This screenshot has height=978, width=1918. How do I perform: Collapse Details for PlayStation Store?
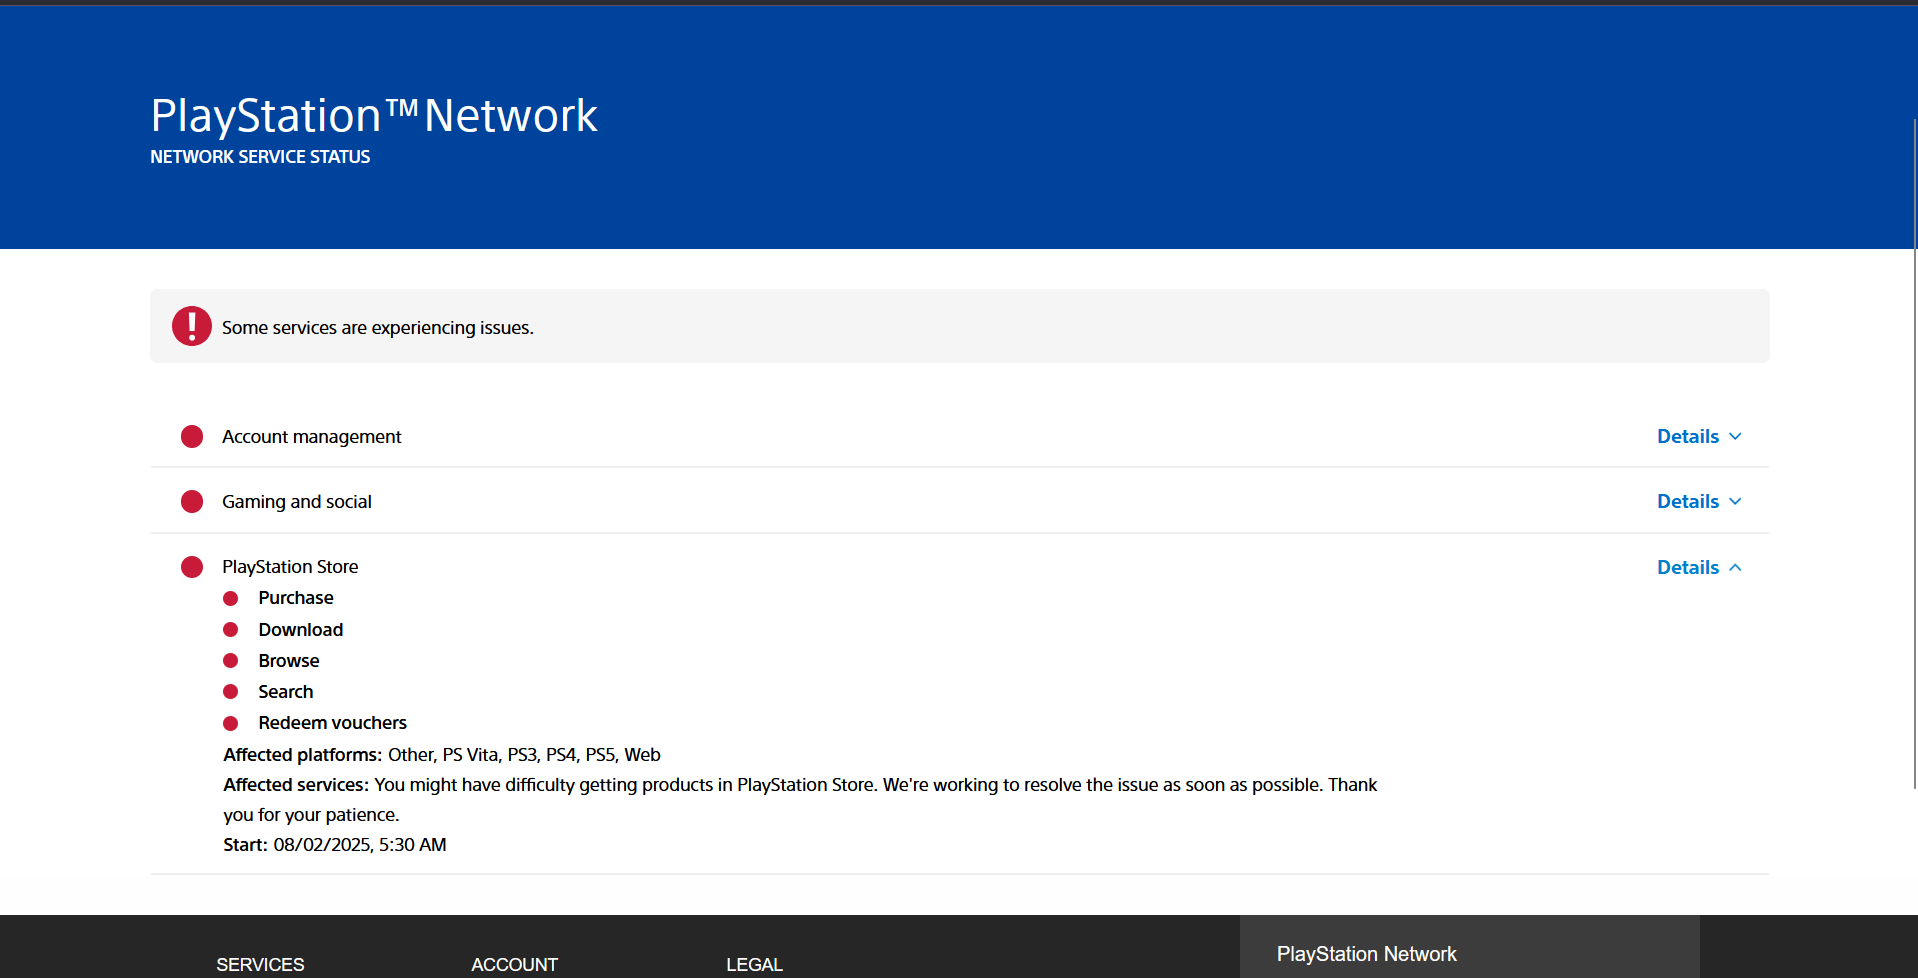[x=1698, y=567]
